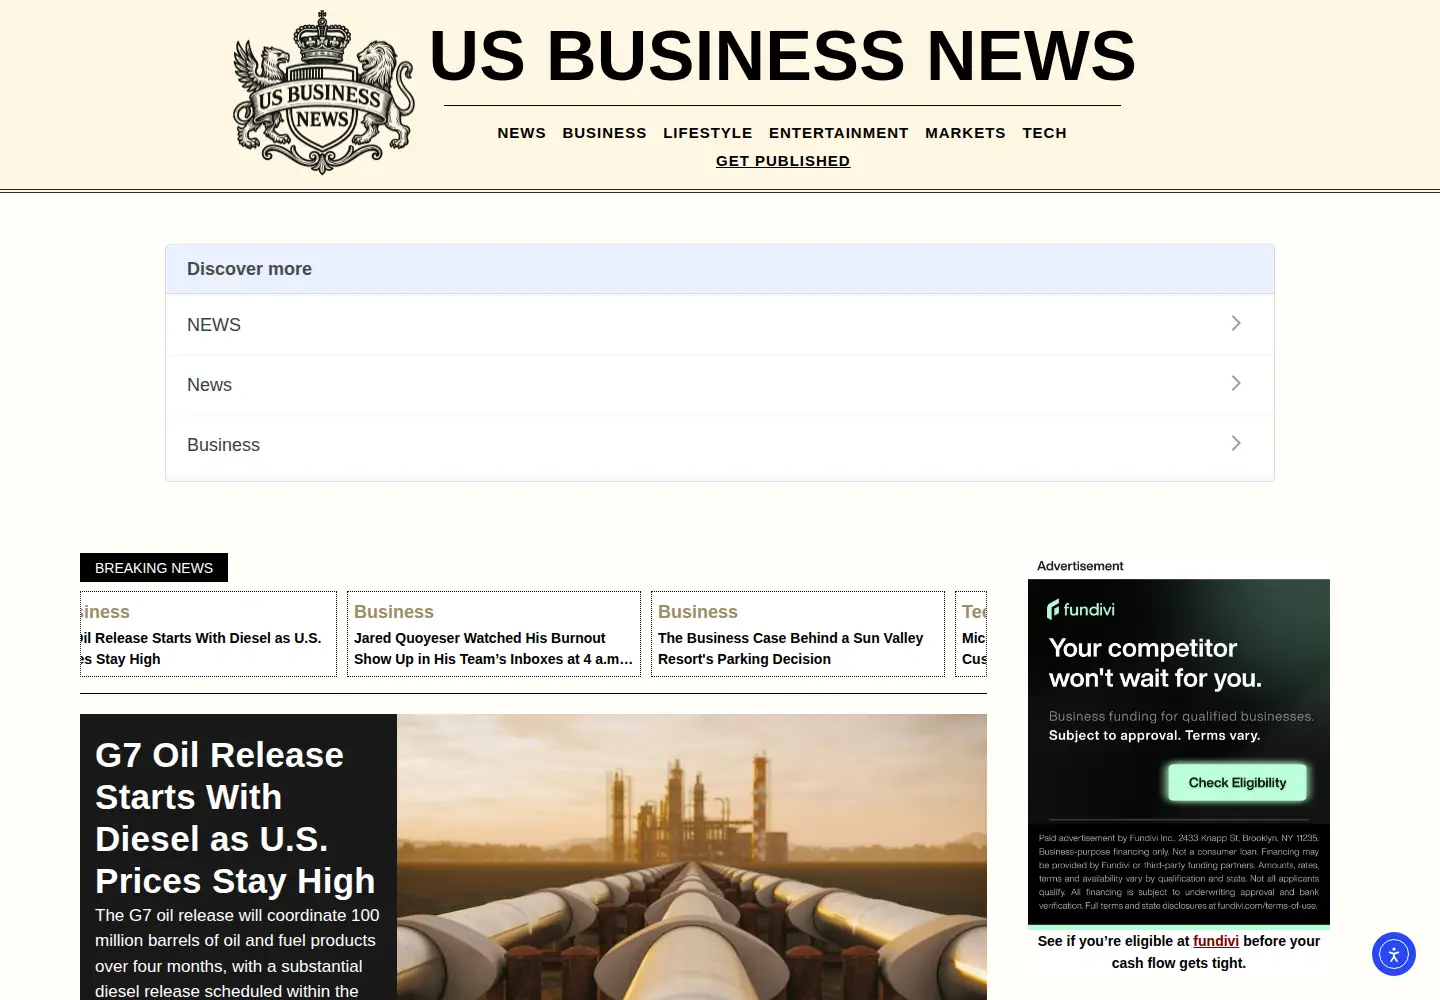
Task: Click the US Business News crest logo
Action: click(323, 93)
